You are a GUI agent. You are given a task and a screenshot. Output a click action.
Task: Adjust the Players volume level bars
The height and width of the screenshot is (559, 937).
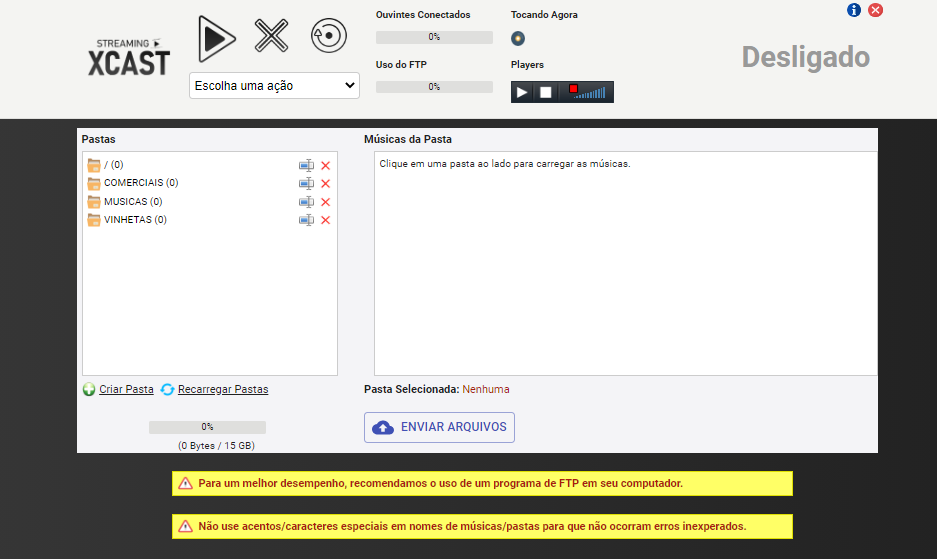(595, 93)
